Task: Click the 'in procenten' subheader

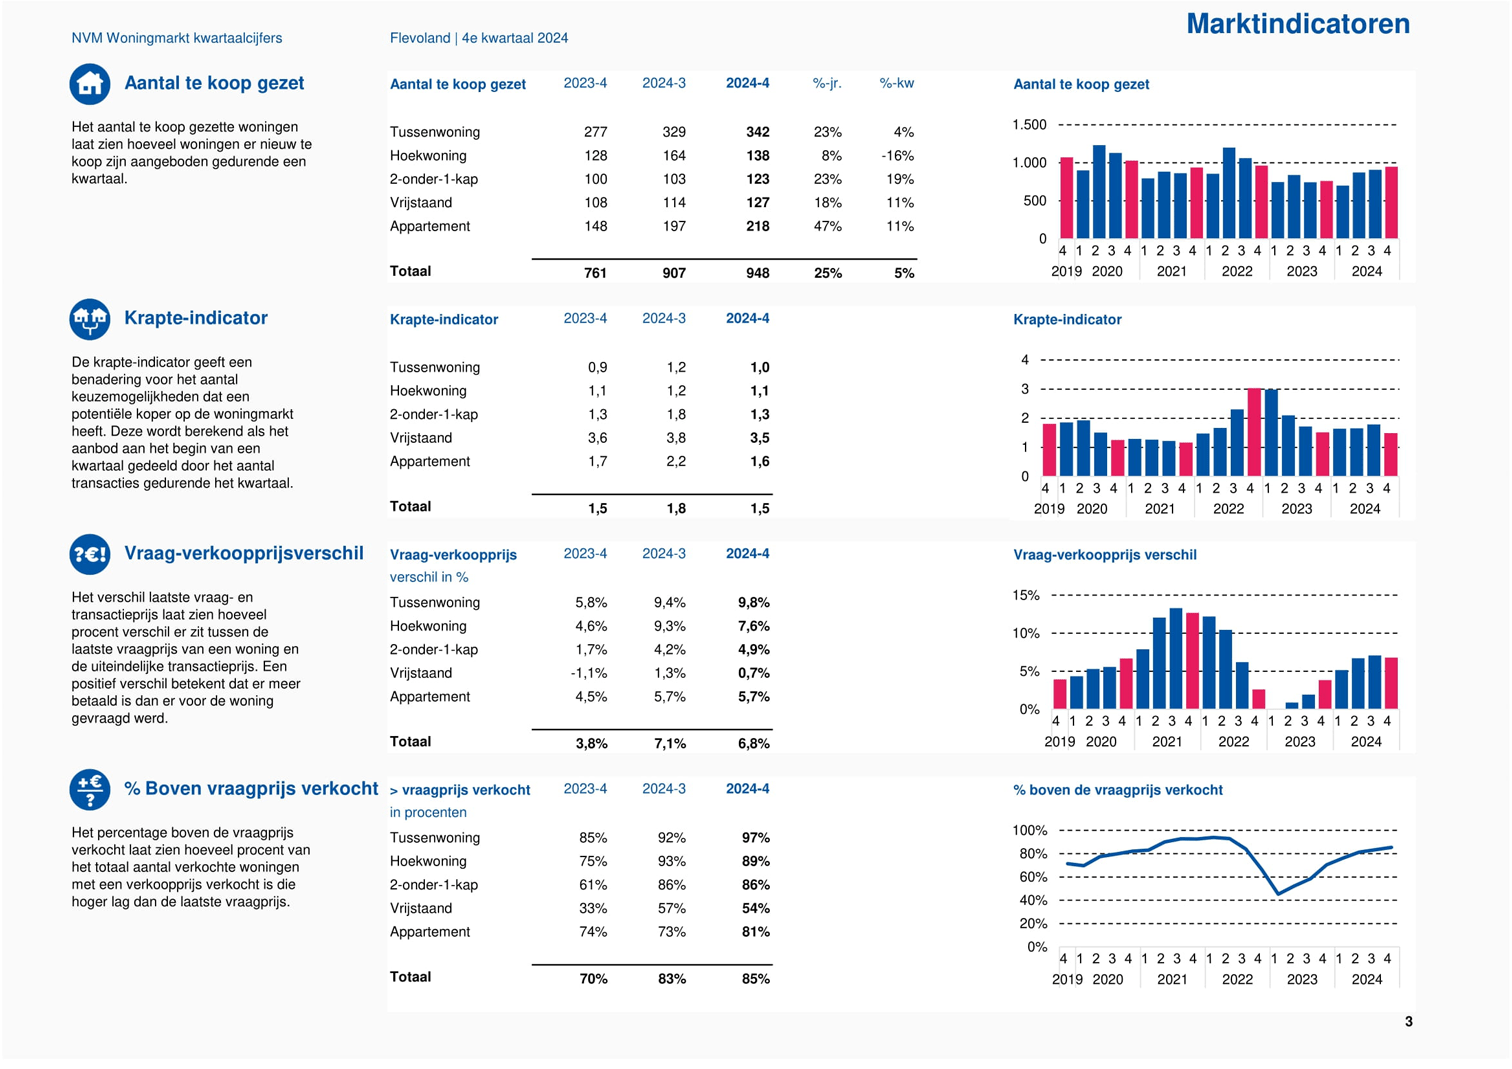Action: coord(428,812)
